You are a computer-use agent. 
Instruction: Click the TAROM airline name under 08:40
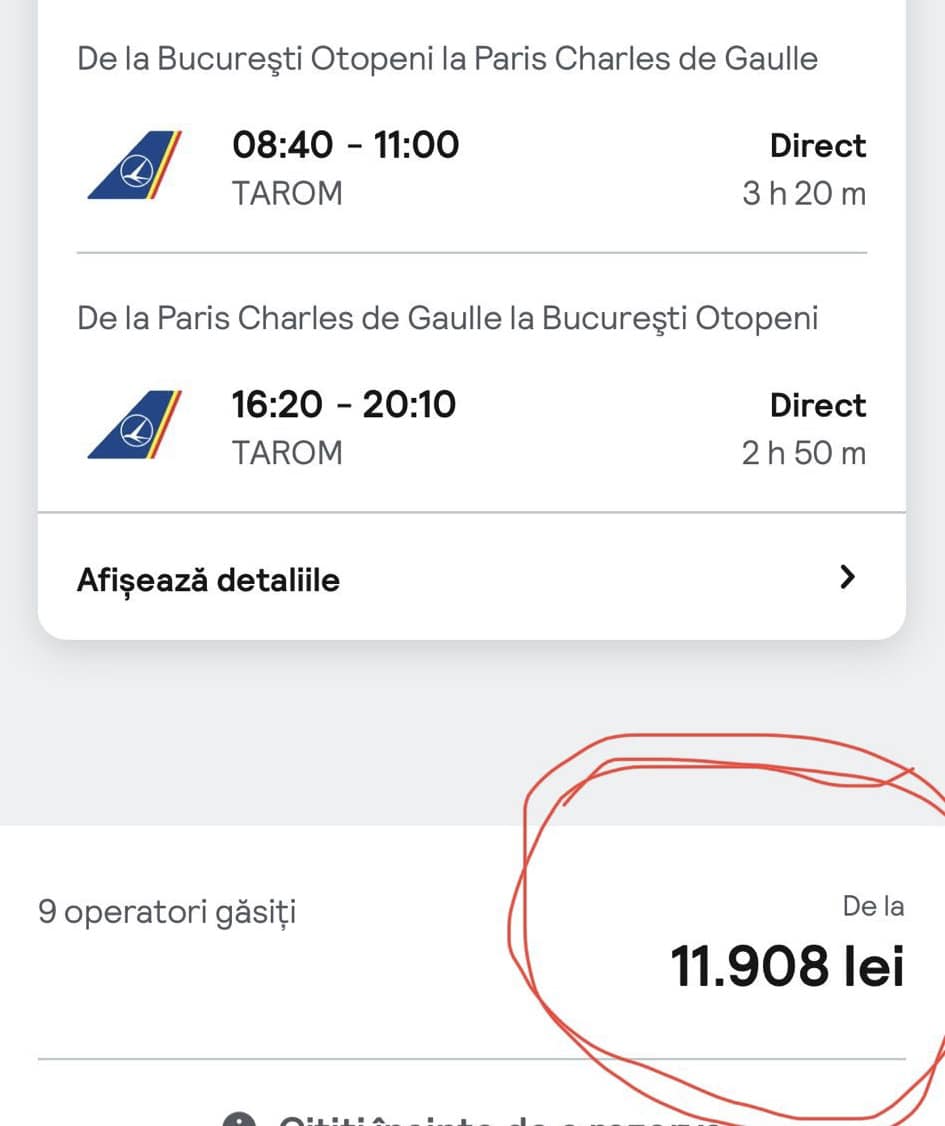coord(287,193)
